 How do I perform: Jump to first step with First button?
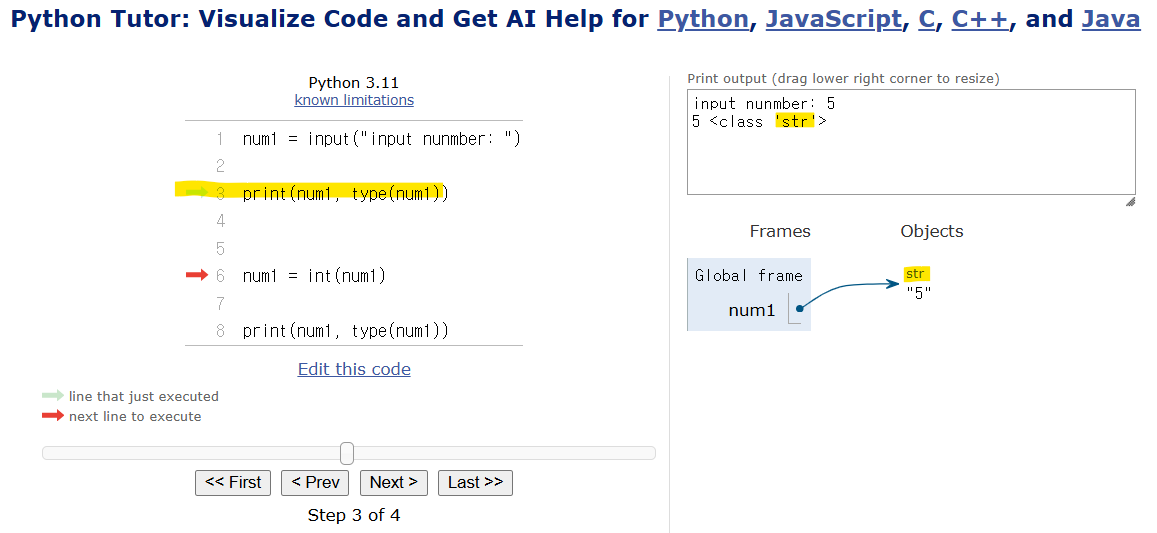pyautogui.click(x=233, y=483)
